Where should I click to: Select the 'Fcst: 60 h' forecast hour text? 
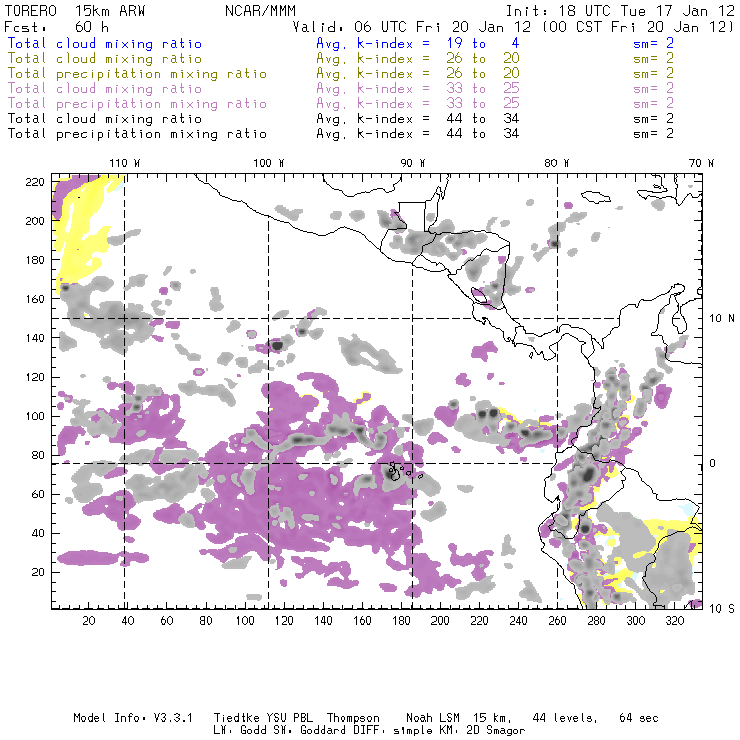(x=56, y=27)
